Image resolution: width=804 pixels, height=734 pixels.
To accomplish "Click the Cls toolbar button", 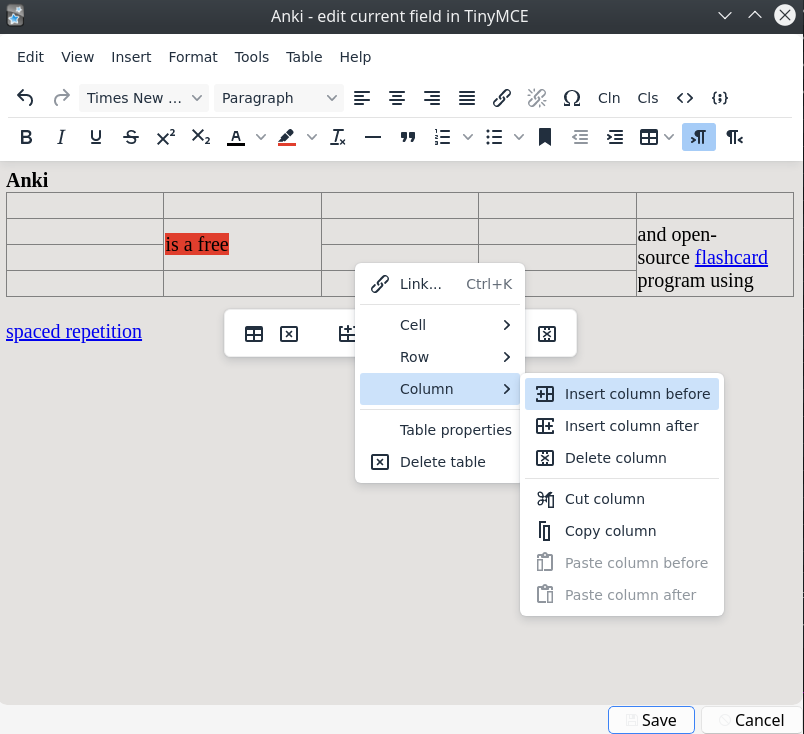I will [648, 97].
